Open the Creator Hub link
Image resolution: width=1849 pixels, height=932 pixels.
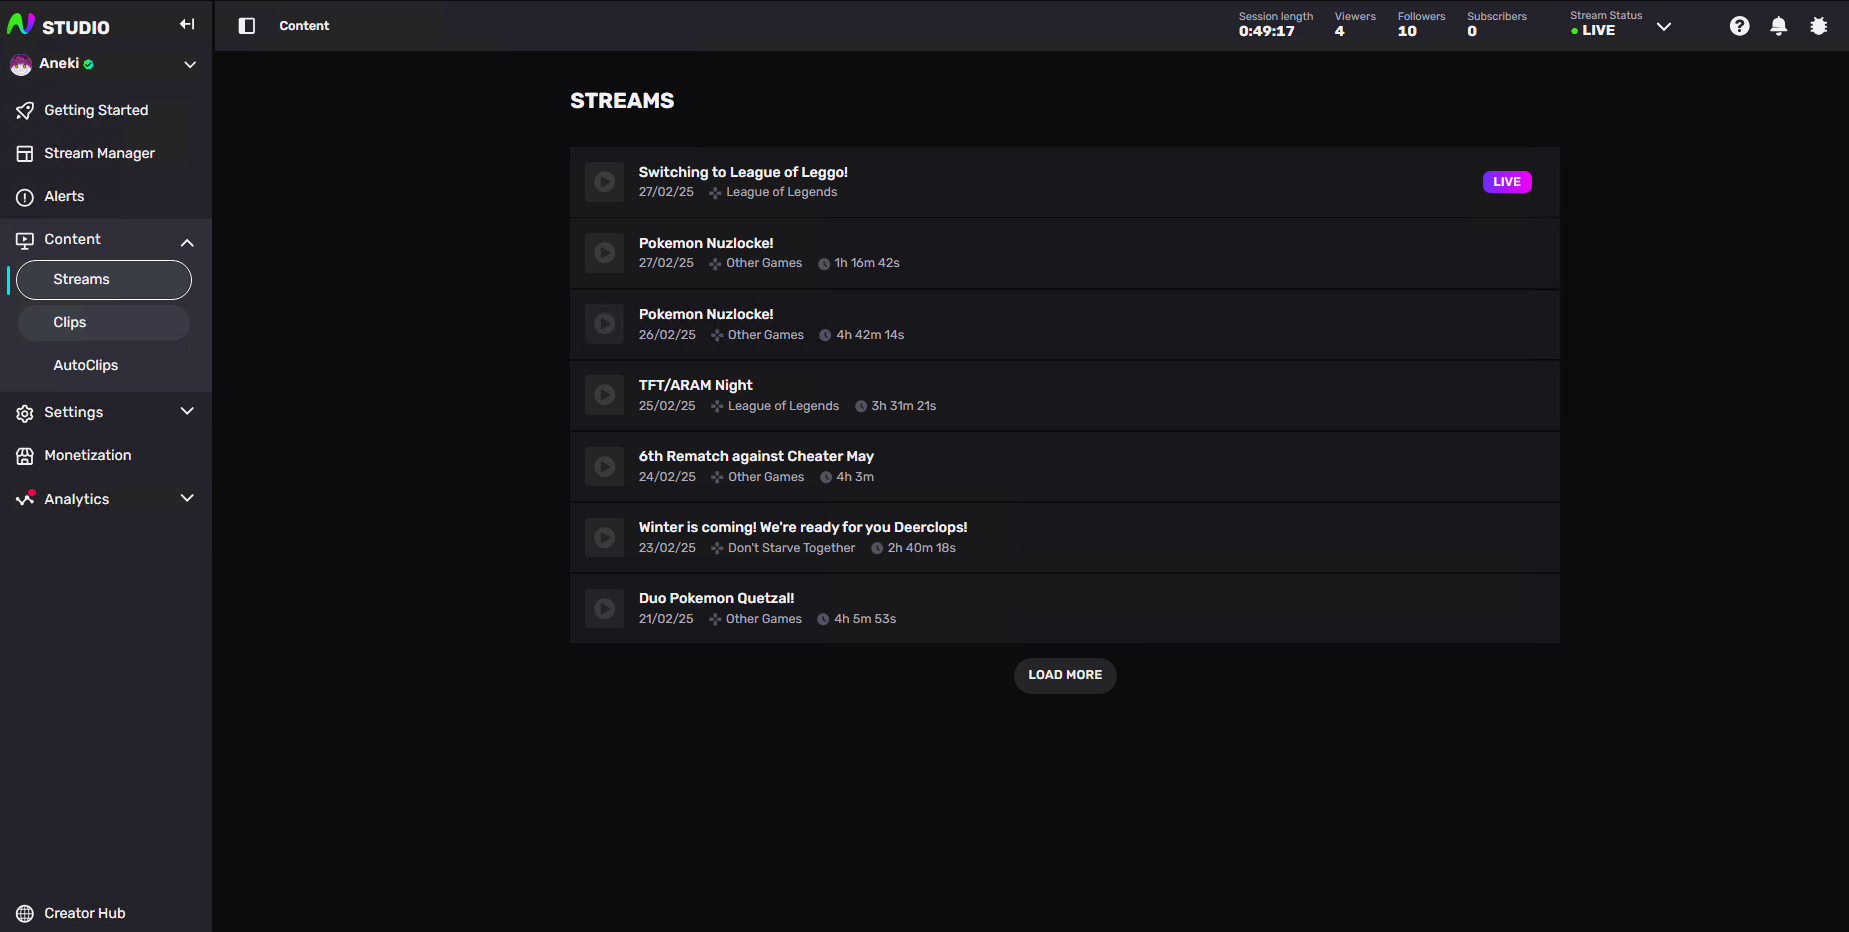84,913
